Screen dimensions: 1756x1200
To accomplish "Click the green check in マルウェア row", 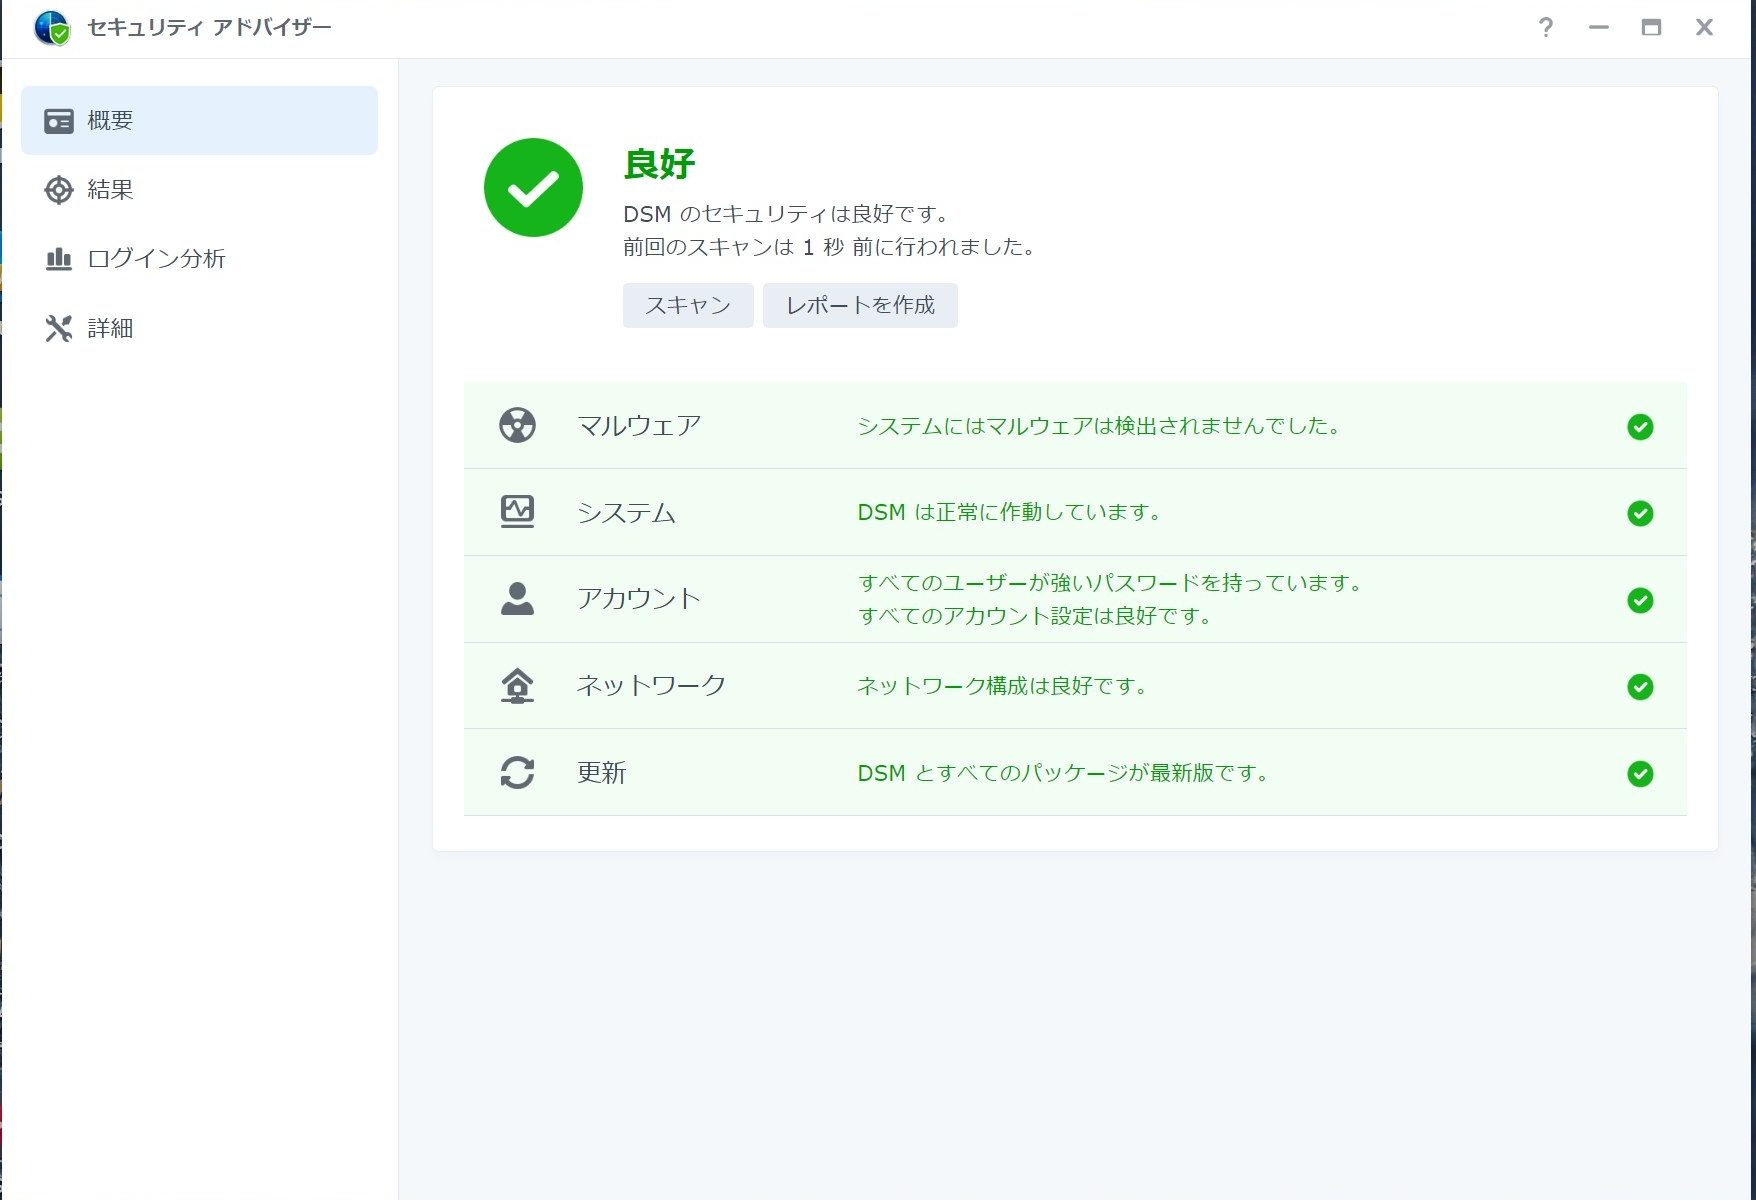I will (1640, 427).
